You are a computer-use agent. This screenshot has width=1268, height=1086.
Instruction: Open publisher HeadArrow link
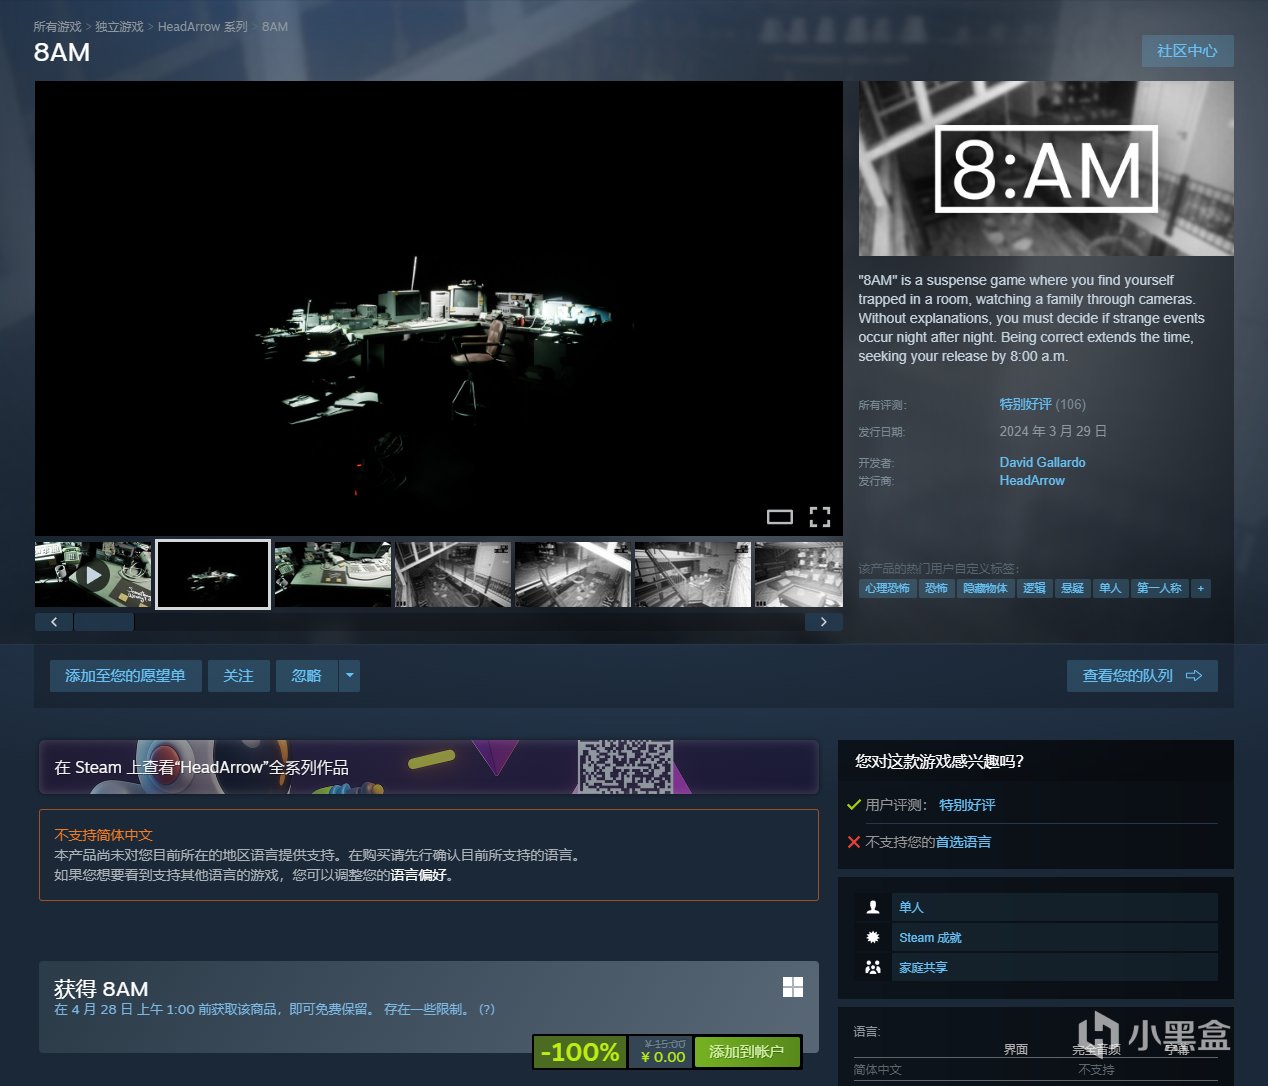pyautogui.click(x=1032, y=480)
